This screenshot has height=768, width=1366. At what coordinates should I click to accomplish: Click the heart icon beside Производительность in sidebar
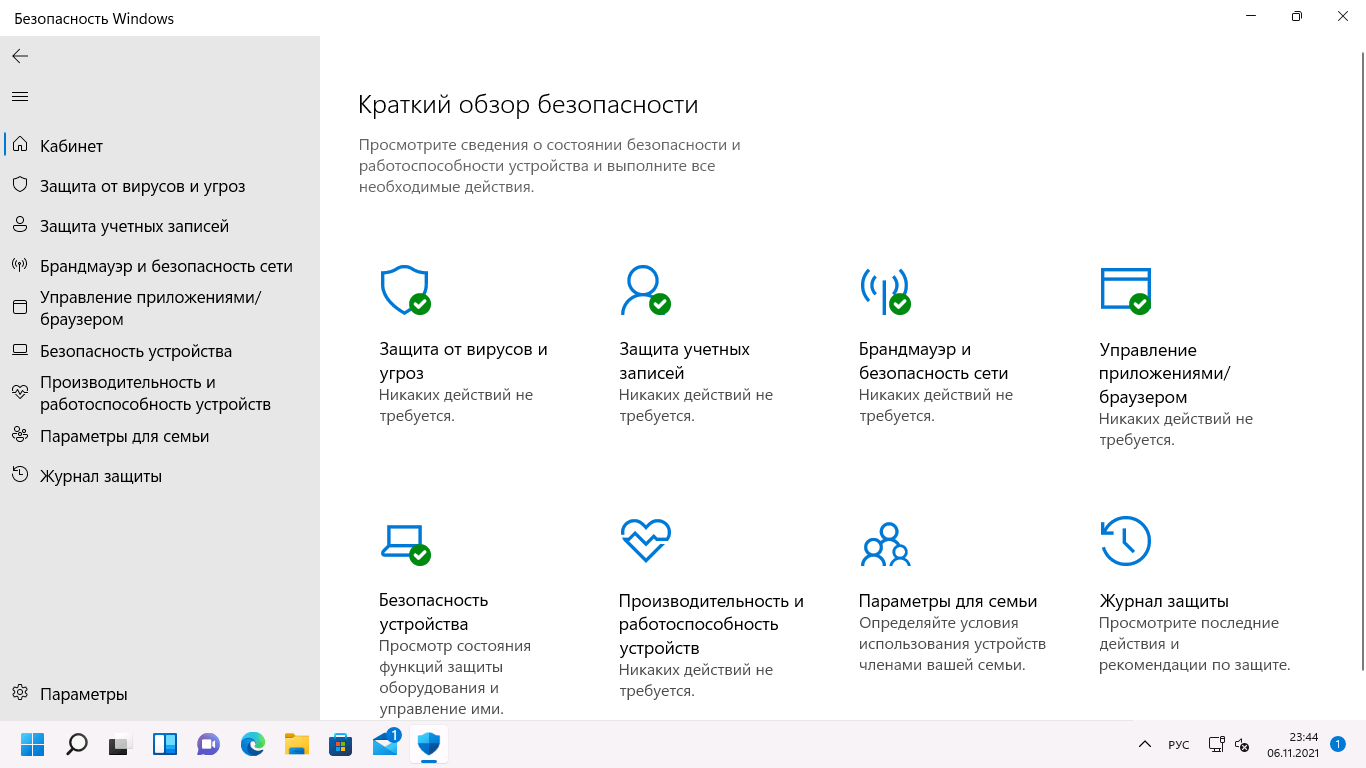click(x=19, y=392)
